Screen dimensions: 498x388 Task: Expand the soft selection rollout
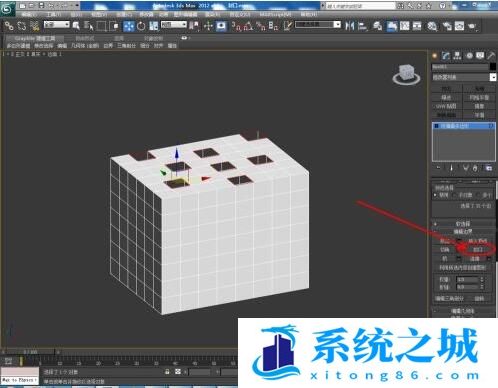[463, 224]
